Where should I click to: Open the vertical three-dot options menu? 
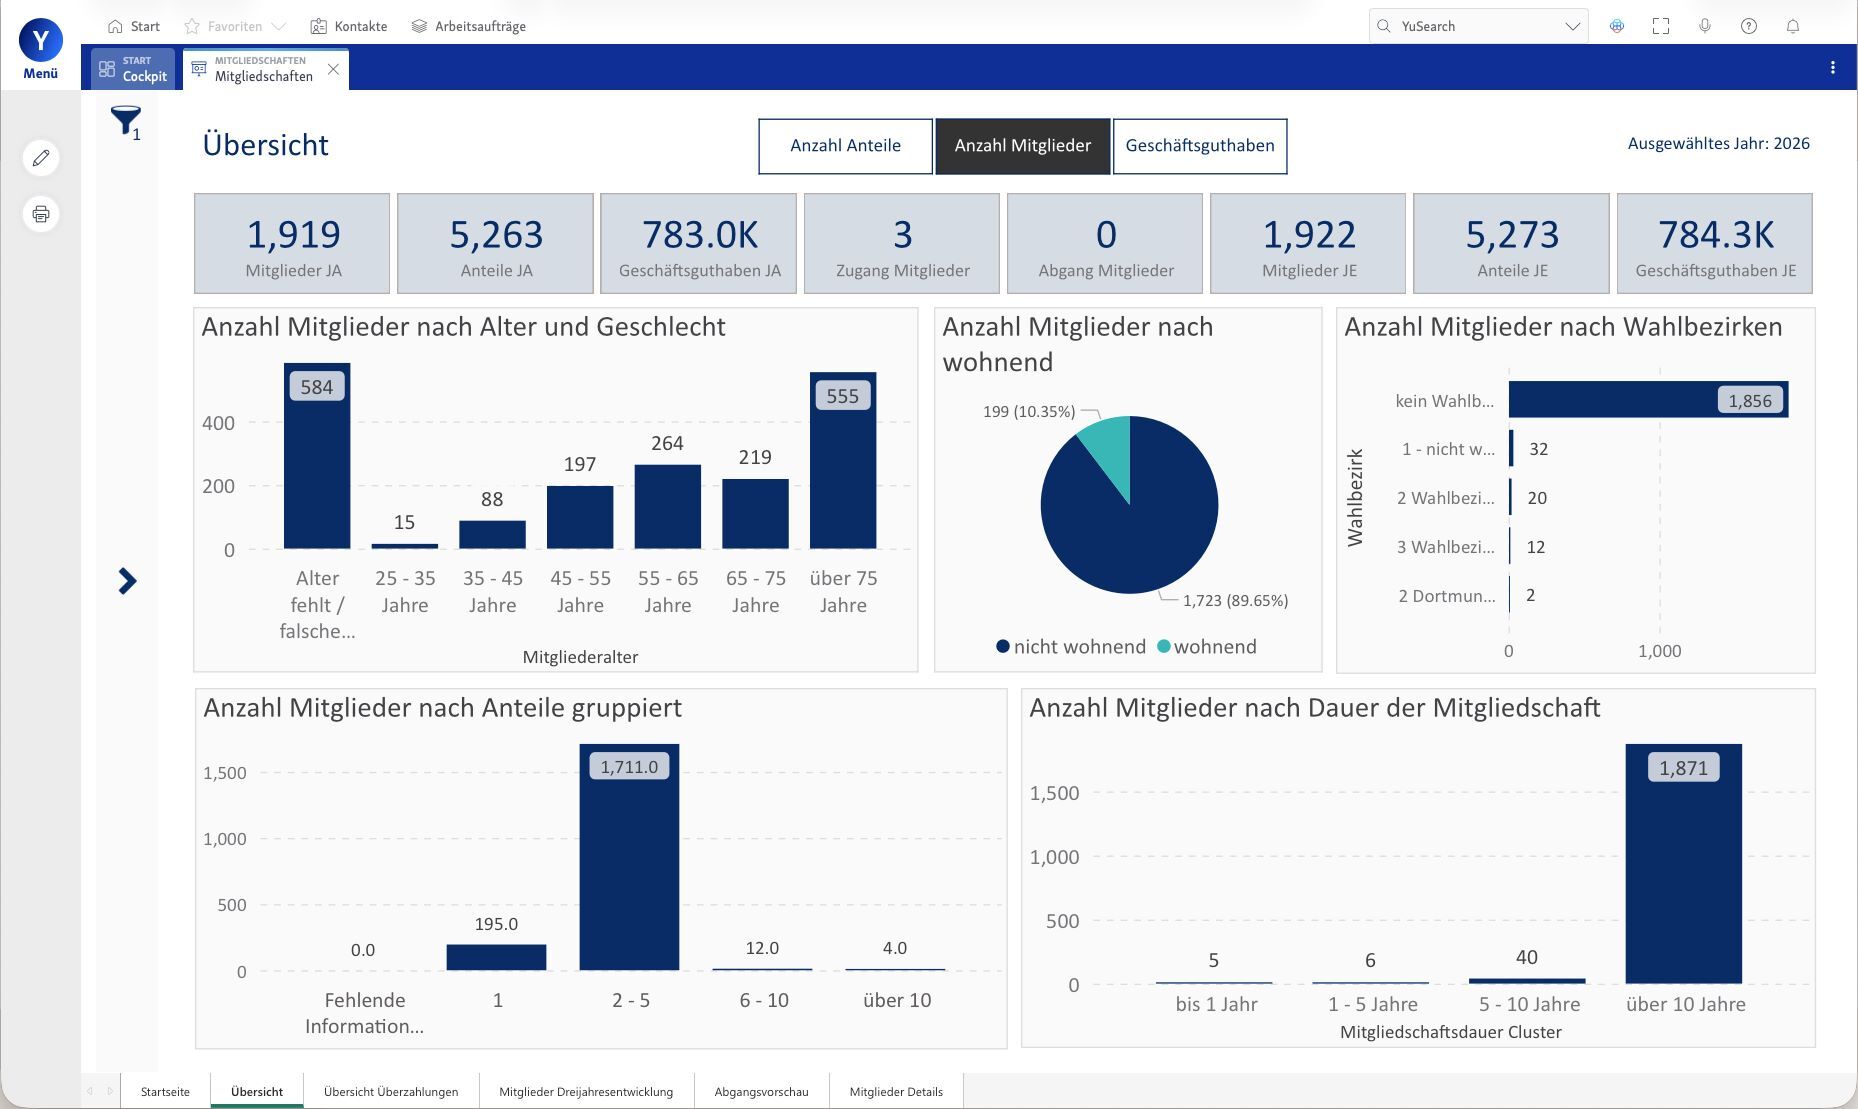point(1833,68)
